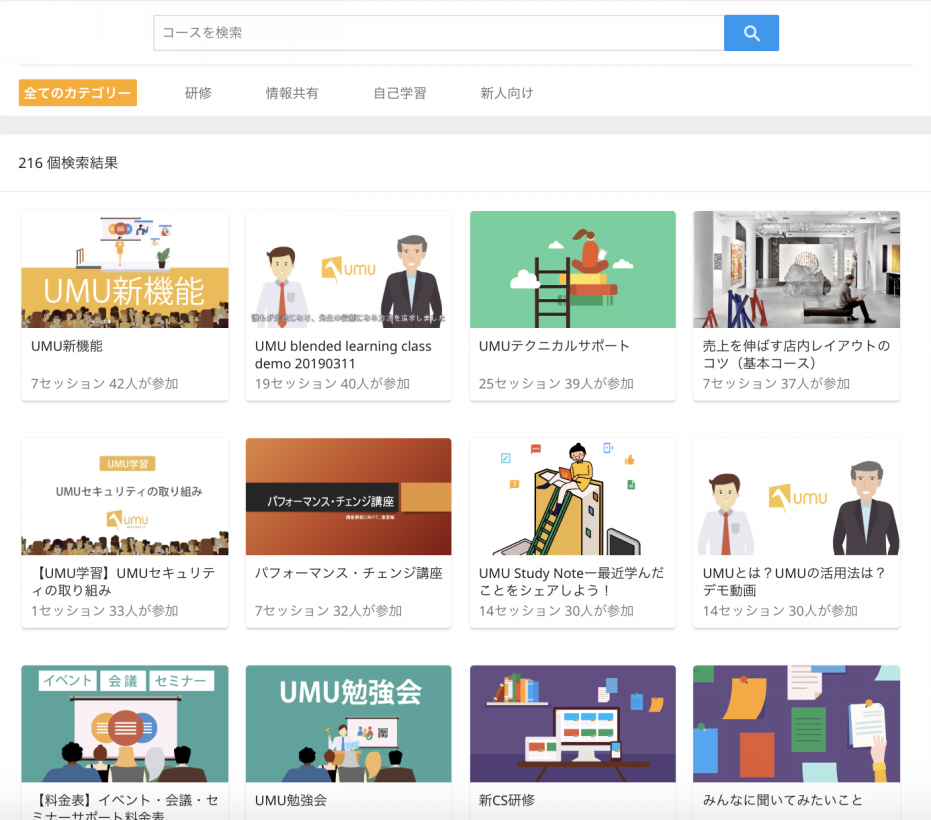Click 14セッション 30人が参加 under UMU Study Note
The width and height of the screenshot is (931, 820).
pos(556,610)
